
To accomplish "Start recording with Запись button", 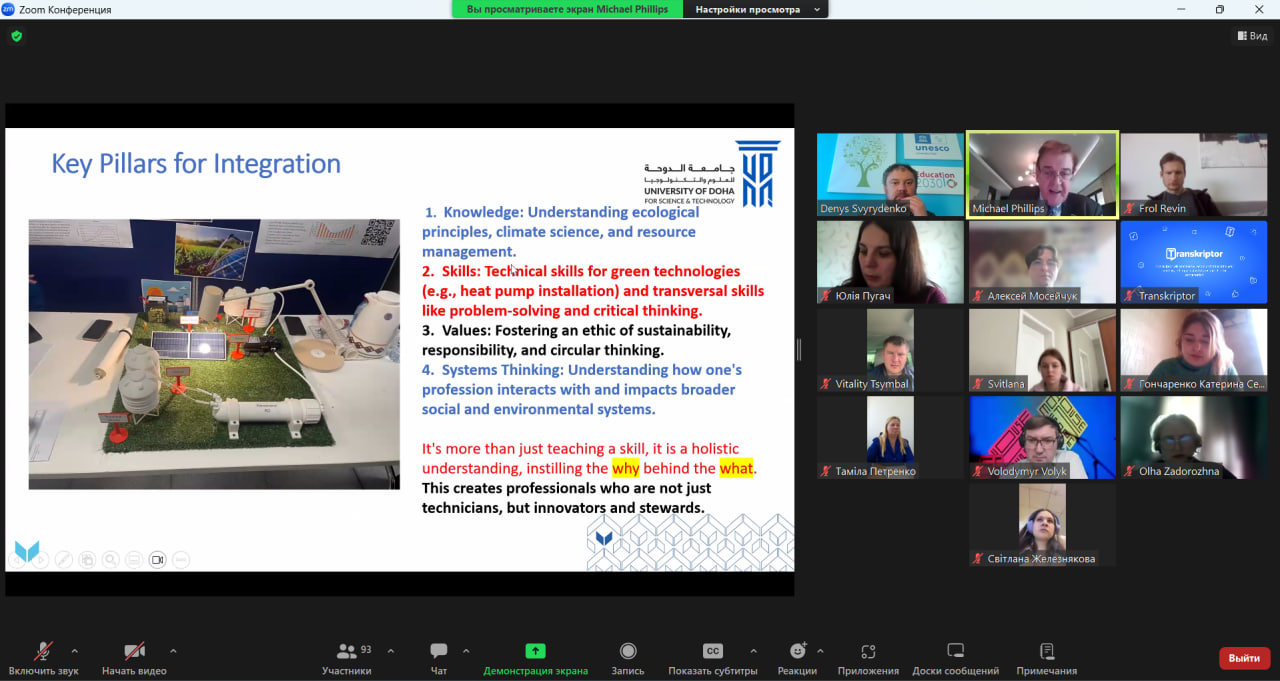I will click(x=628, y=652).
